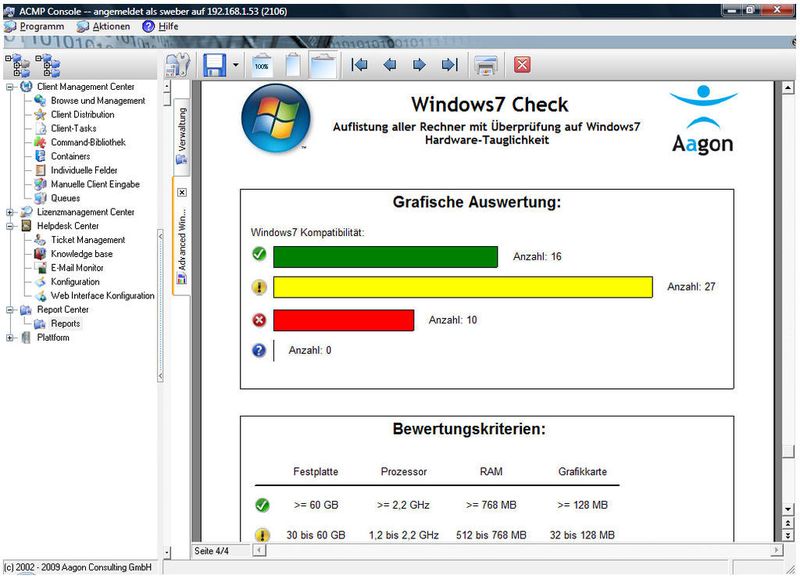
Task: Open Knowledge base
Action: click(82, 254)
